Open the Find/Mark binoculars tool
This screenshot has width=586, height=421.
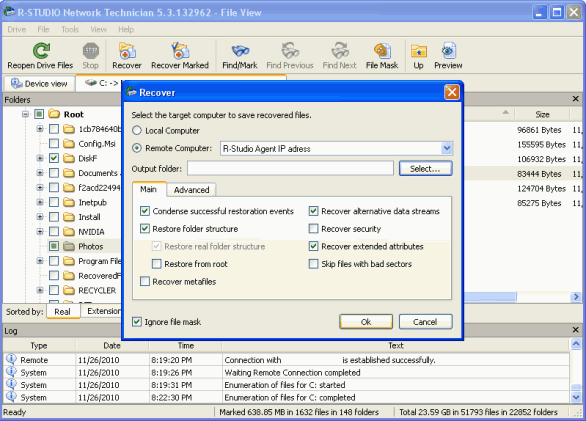(240, 50)
